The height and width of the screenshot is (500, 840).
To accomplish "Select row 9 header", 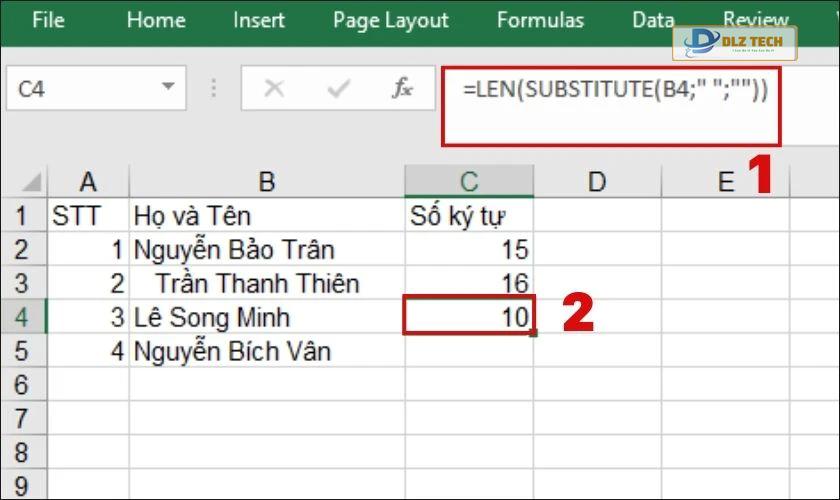I will (24, 485).
